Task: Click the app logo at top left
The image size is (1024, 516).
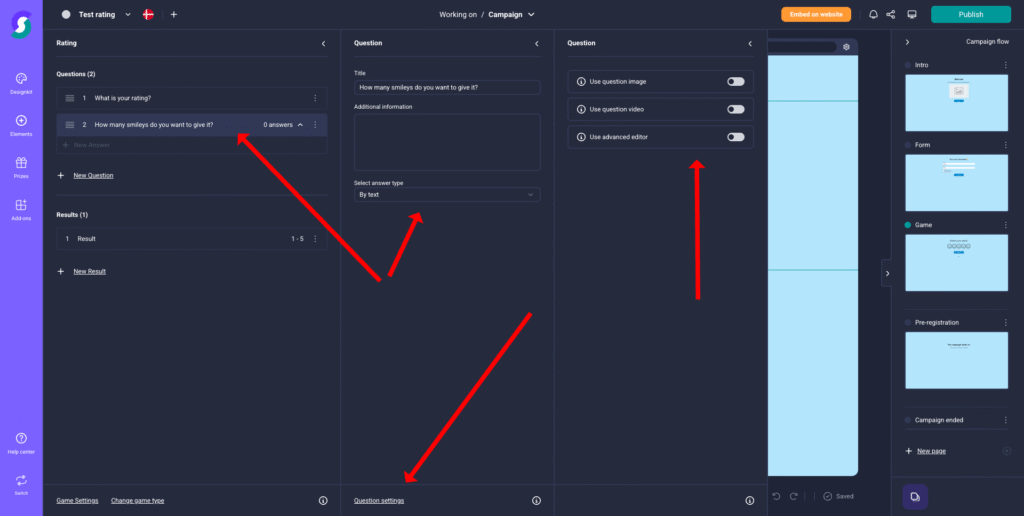Action: pyautogui.click(x=21, y=25)
